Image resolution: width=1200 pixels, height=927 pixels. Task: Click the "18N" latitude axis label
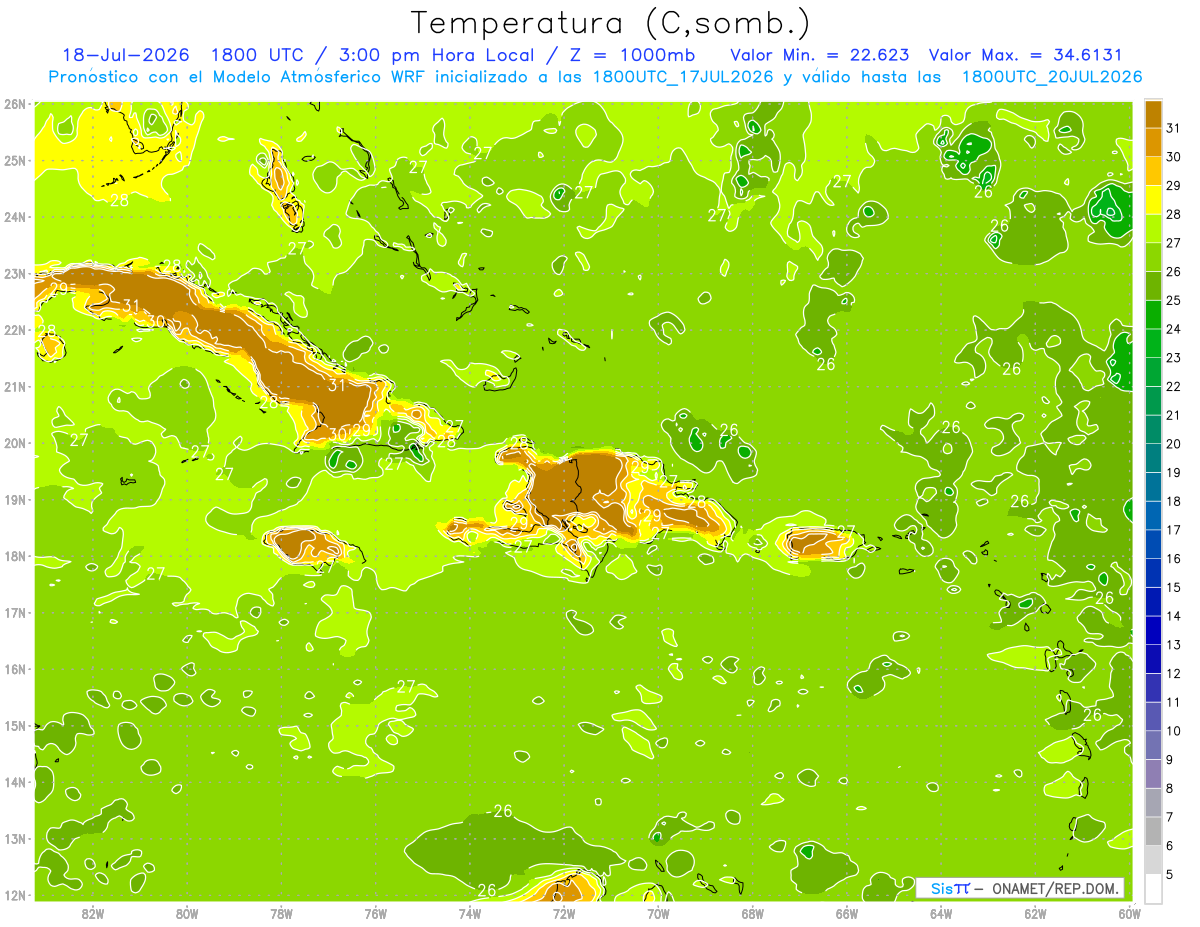(x=14, y=556)
